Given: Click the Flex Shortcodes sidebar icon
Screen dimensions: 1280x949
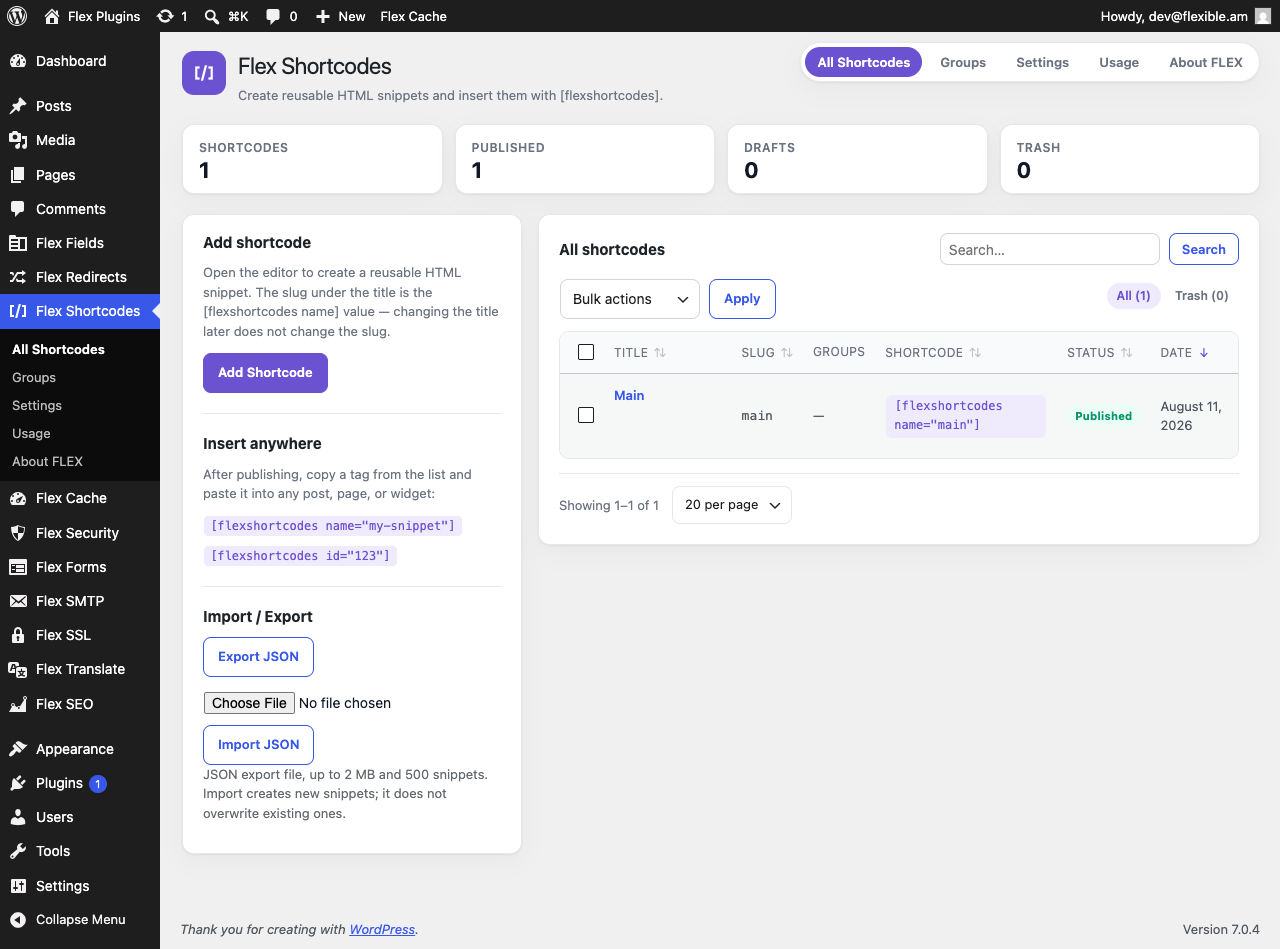Looking at the screenshot, I should (18, 311).
